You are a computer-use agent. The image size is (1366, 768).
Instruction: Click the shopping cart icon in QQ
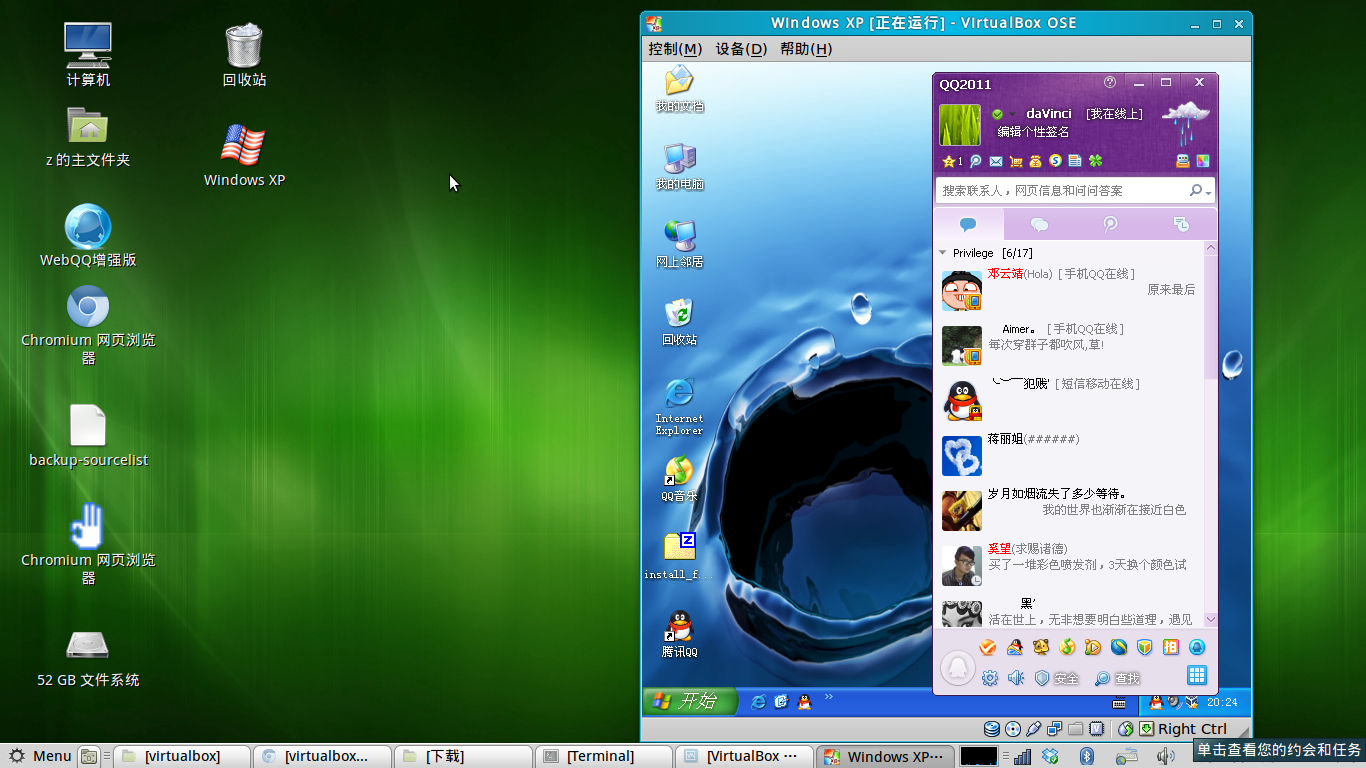tap(1016, 161)
